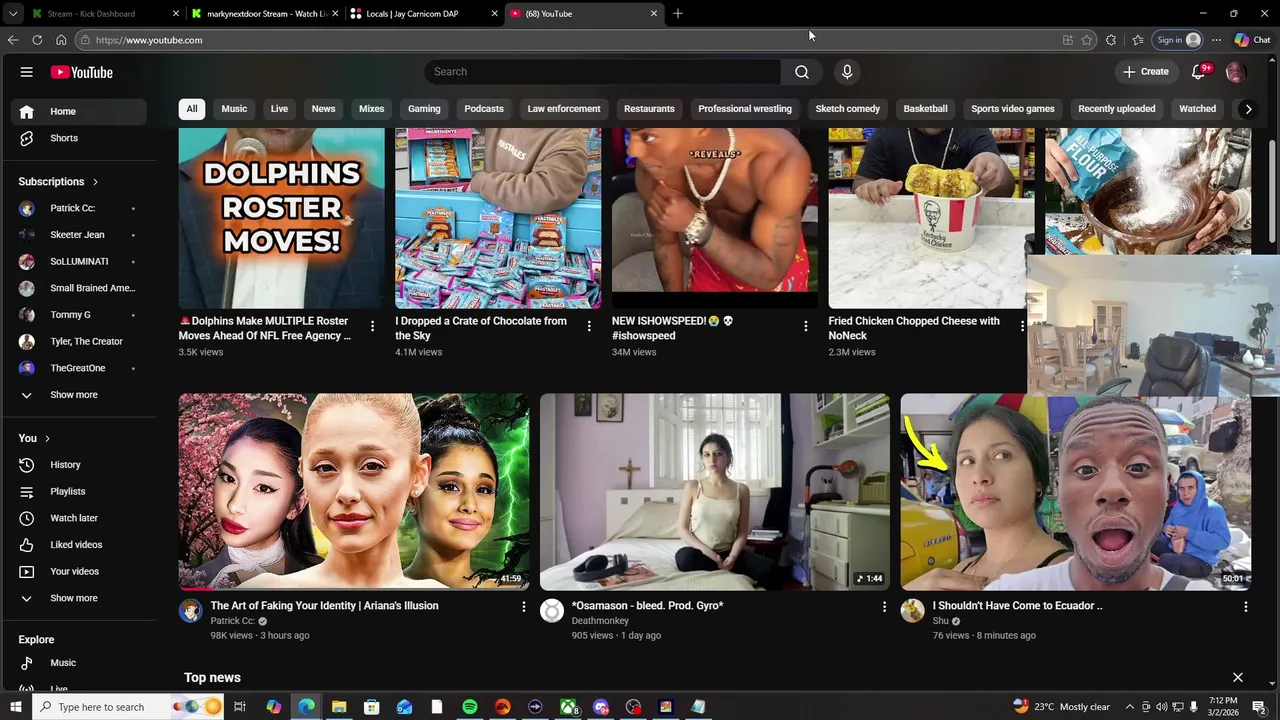The width and height of the screenshot is (1280, 720).
Task: Open TheGreatOne subscription channel
Action: 81,368
